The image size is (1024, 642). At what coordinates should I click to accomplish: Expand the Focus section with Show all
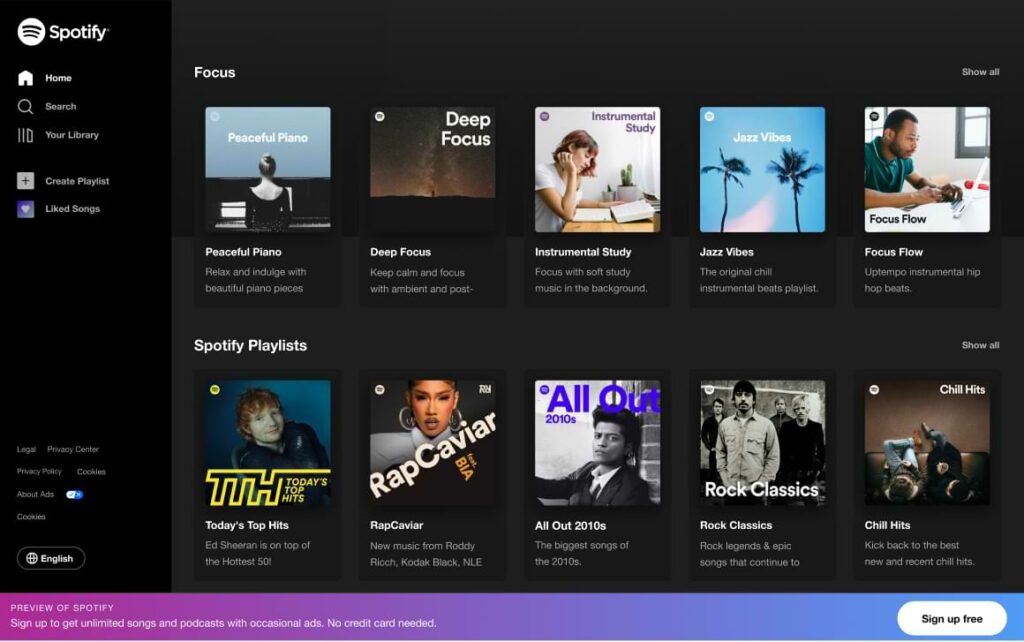981,72
